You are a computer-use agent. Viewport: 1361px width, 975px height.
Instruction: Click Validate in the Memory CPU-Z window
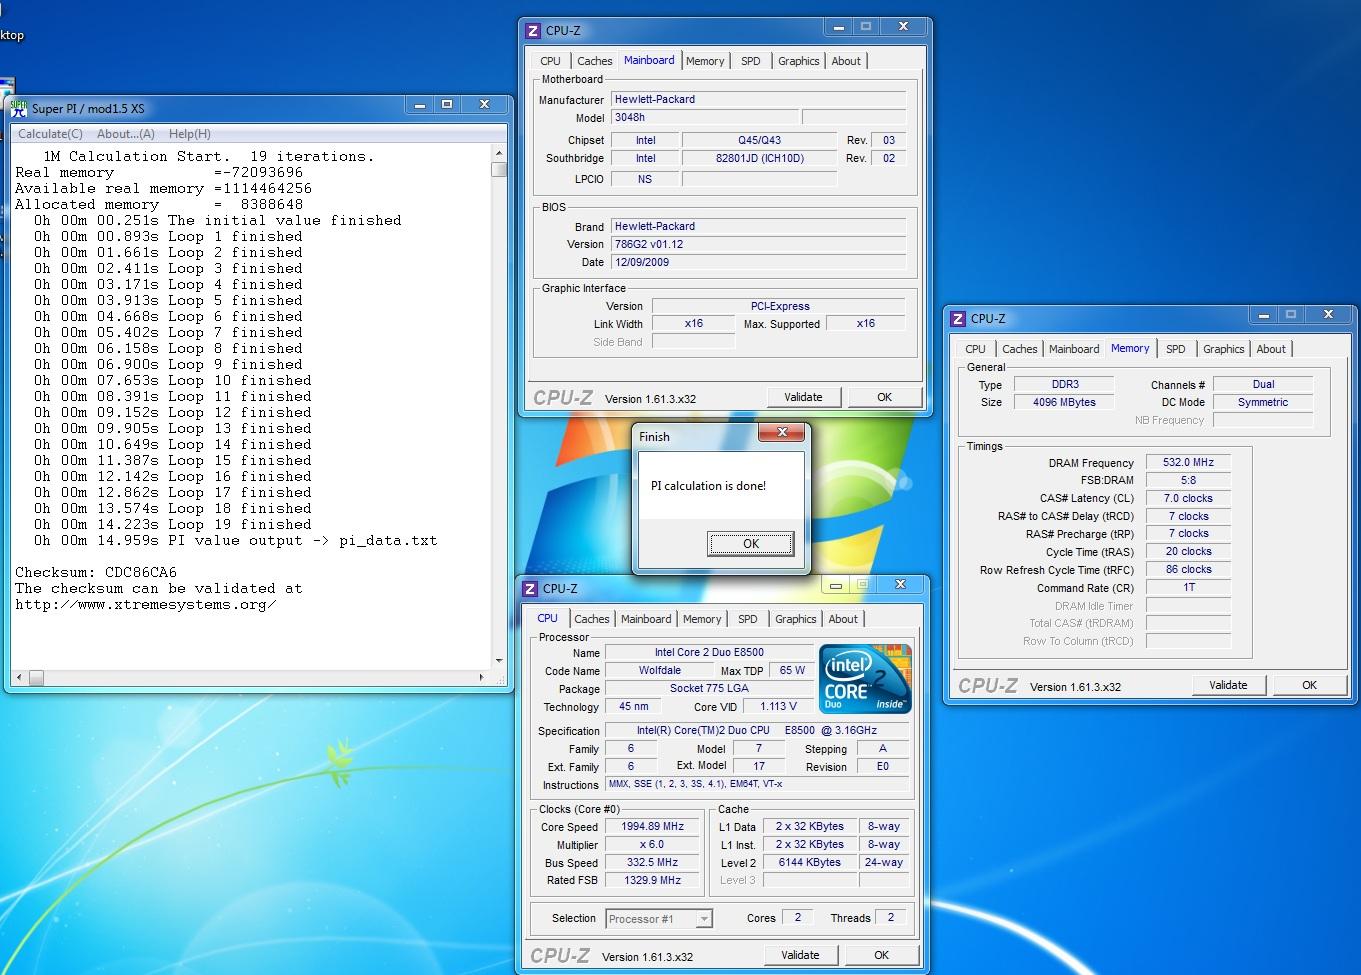point(1228,685)
